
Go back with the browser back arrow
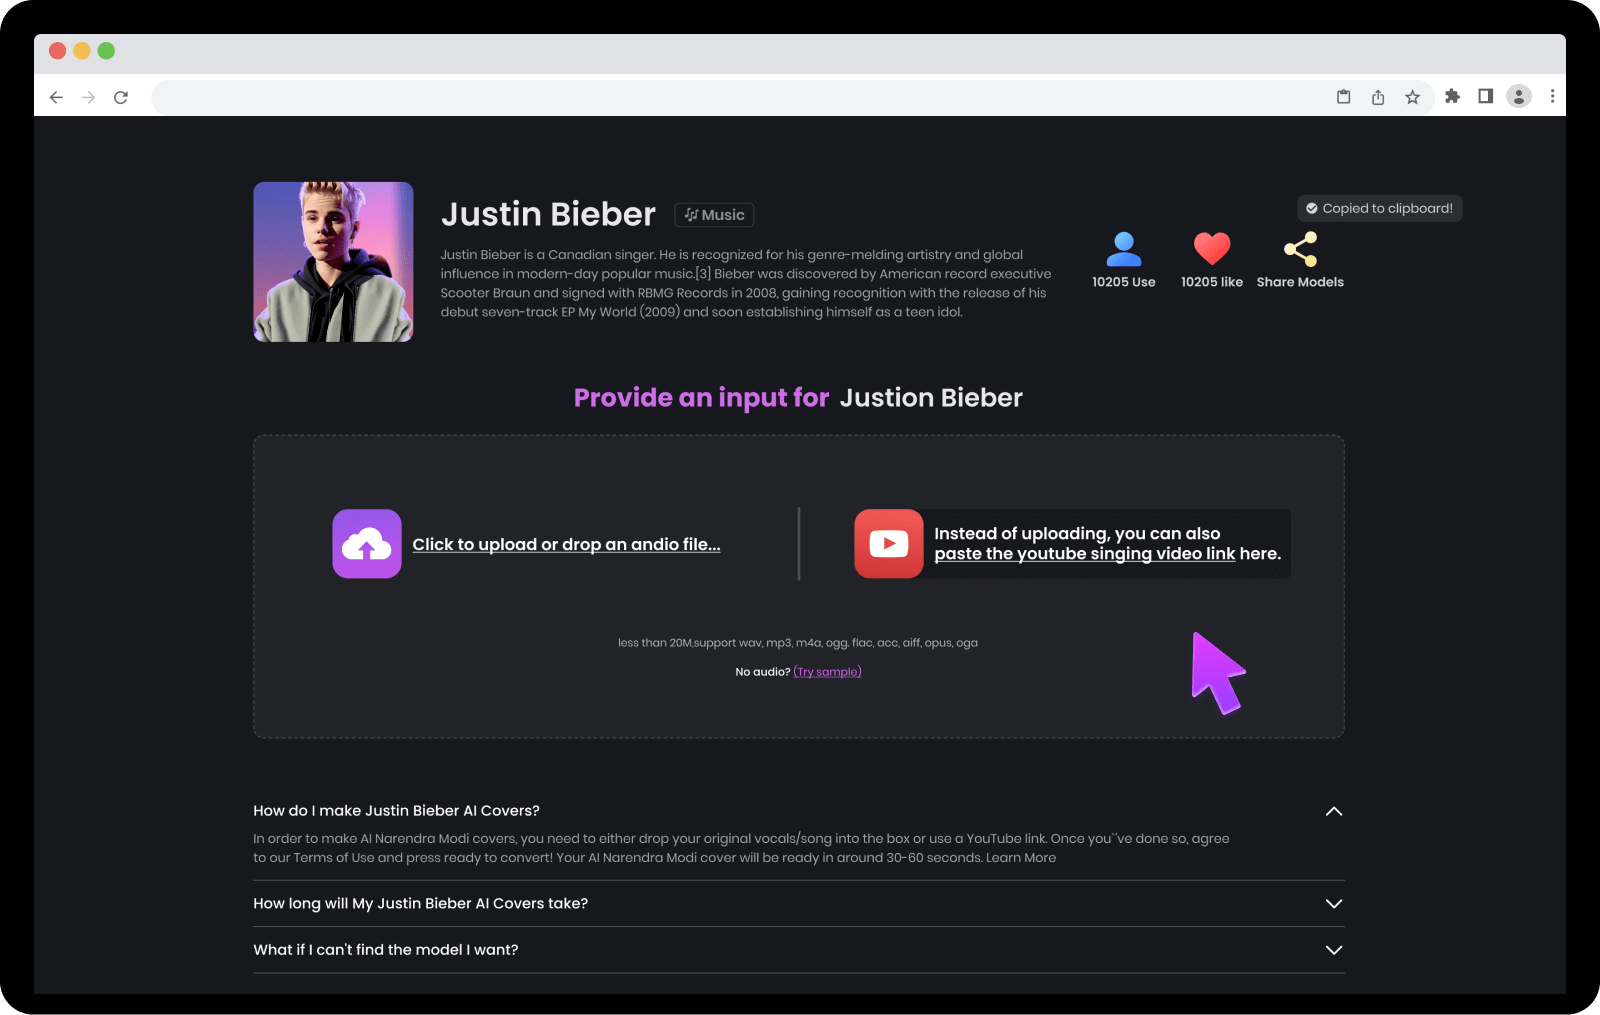click(57, 97)
